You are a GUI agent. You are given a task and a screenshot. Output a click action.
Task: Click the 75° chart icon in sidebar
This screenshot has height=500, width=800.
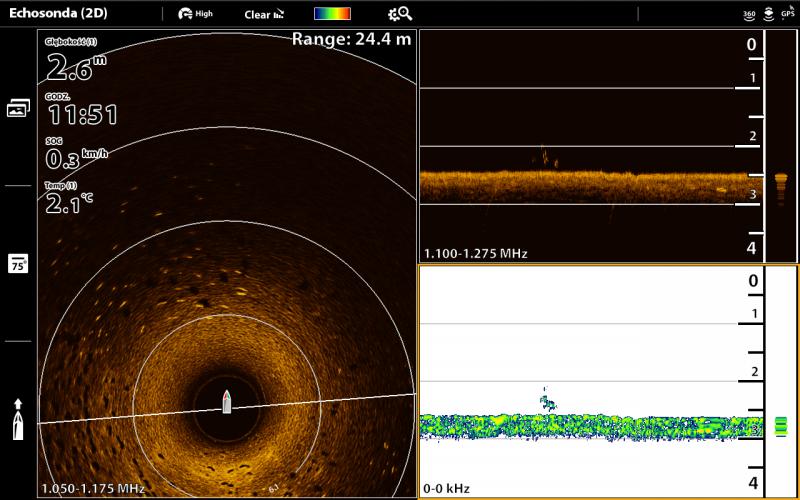[x=18, y=263]
